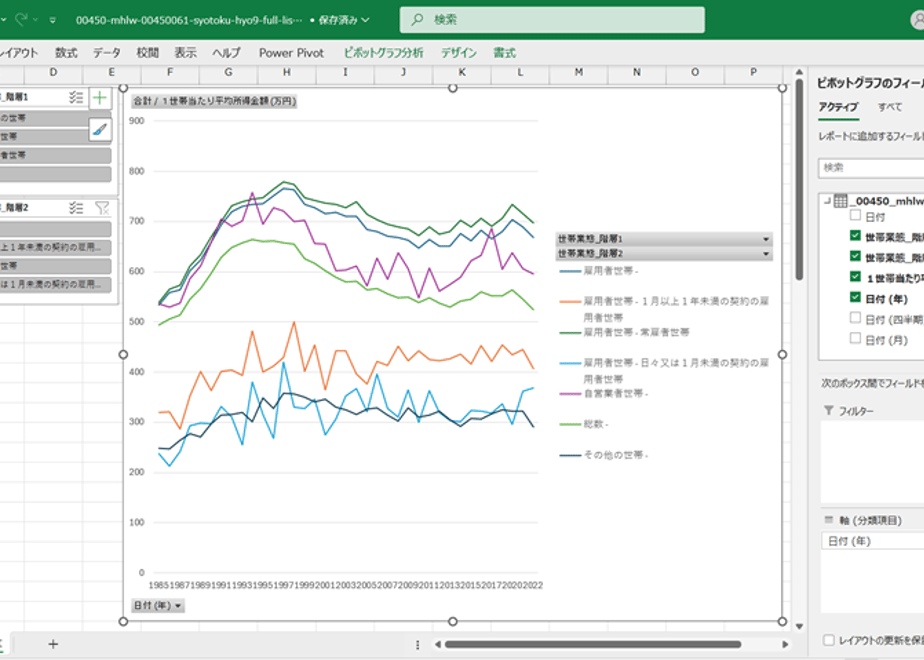Screen dimensions: 924x660
Task: Click vertical scrollbar up arrow
Action: [x=799, y=72]
